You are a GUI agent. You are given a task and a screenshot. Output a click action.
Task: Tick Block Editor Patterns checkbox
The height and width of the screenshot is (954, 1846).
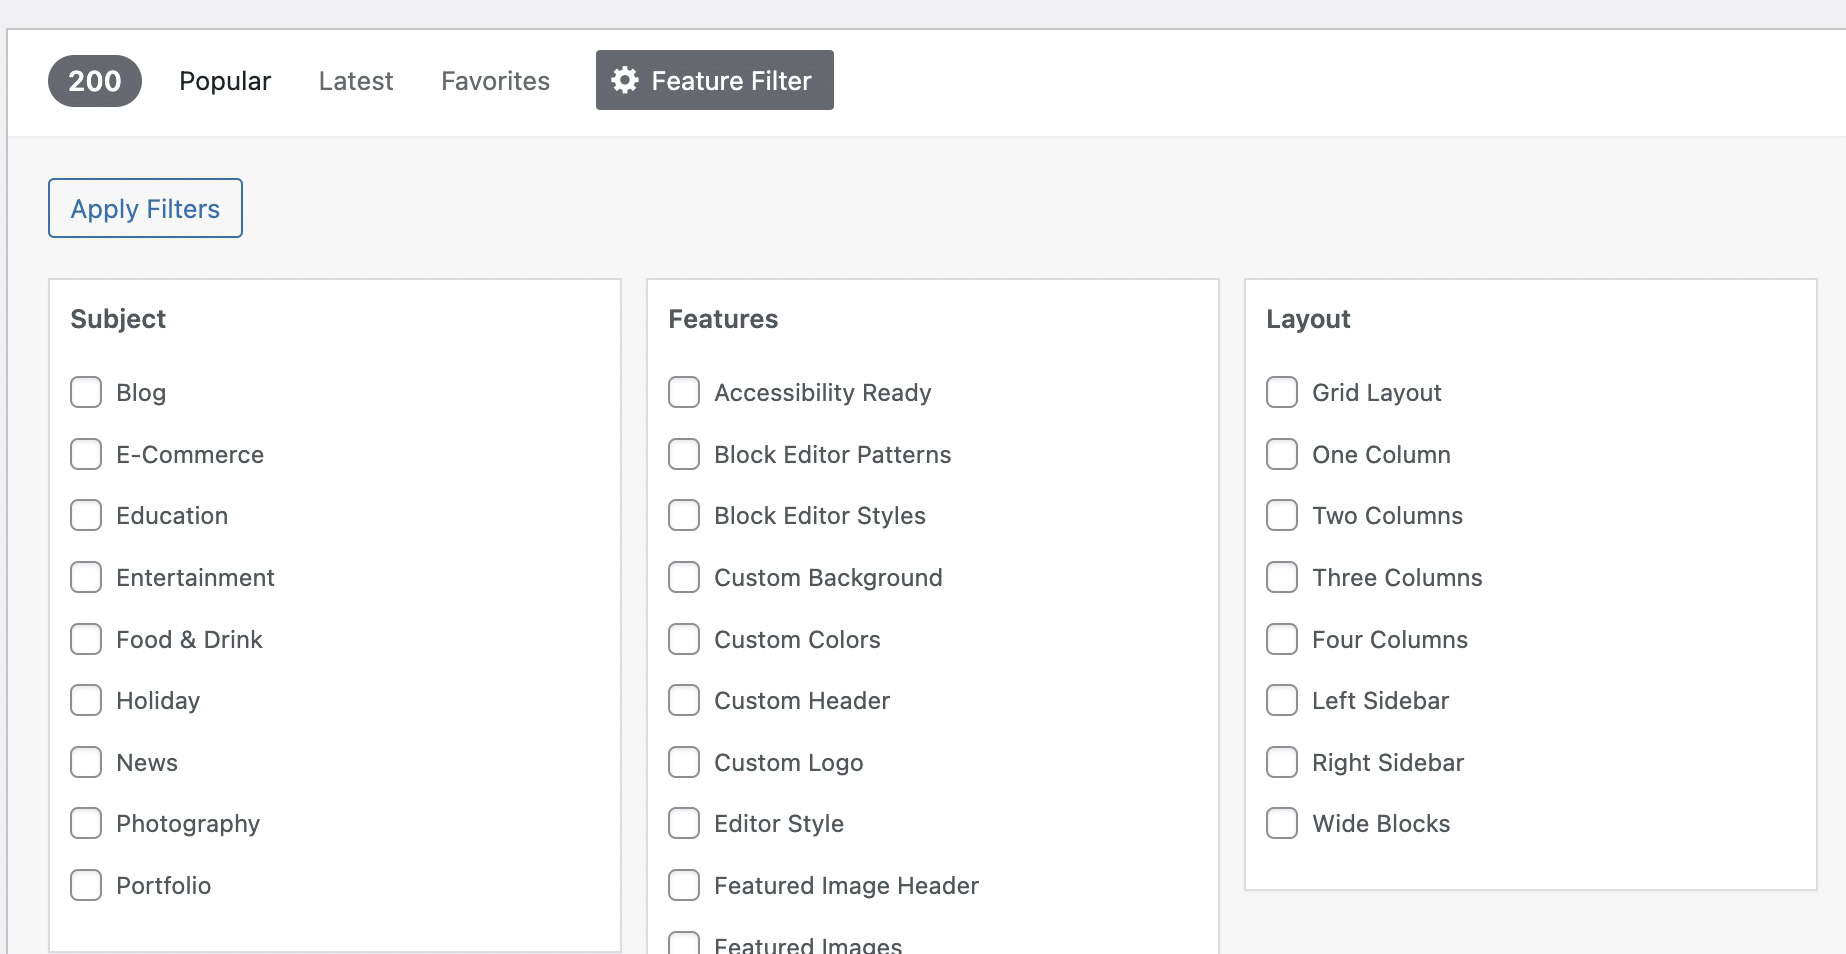[684, 454]
